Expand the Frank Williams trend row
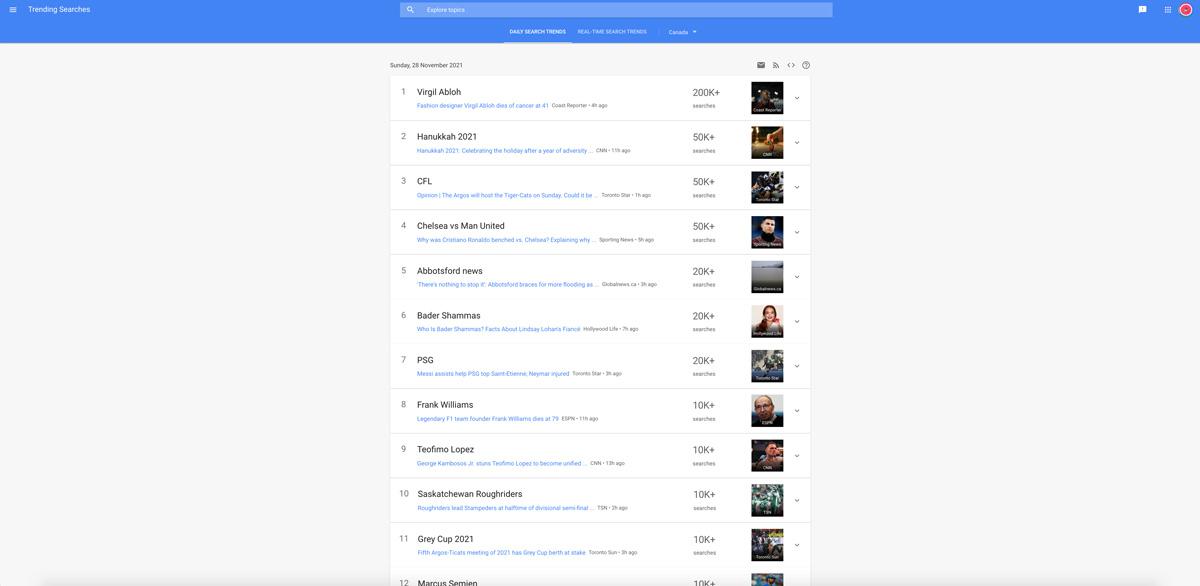This screenshot has height=586, width=1200. coord(797,411)
